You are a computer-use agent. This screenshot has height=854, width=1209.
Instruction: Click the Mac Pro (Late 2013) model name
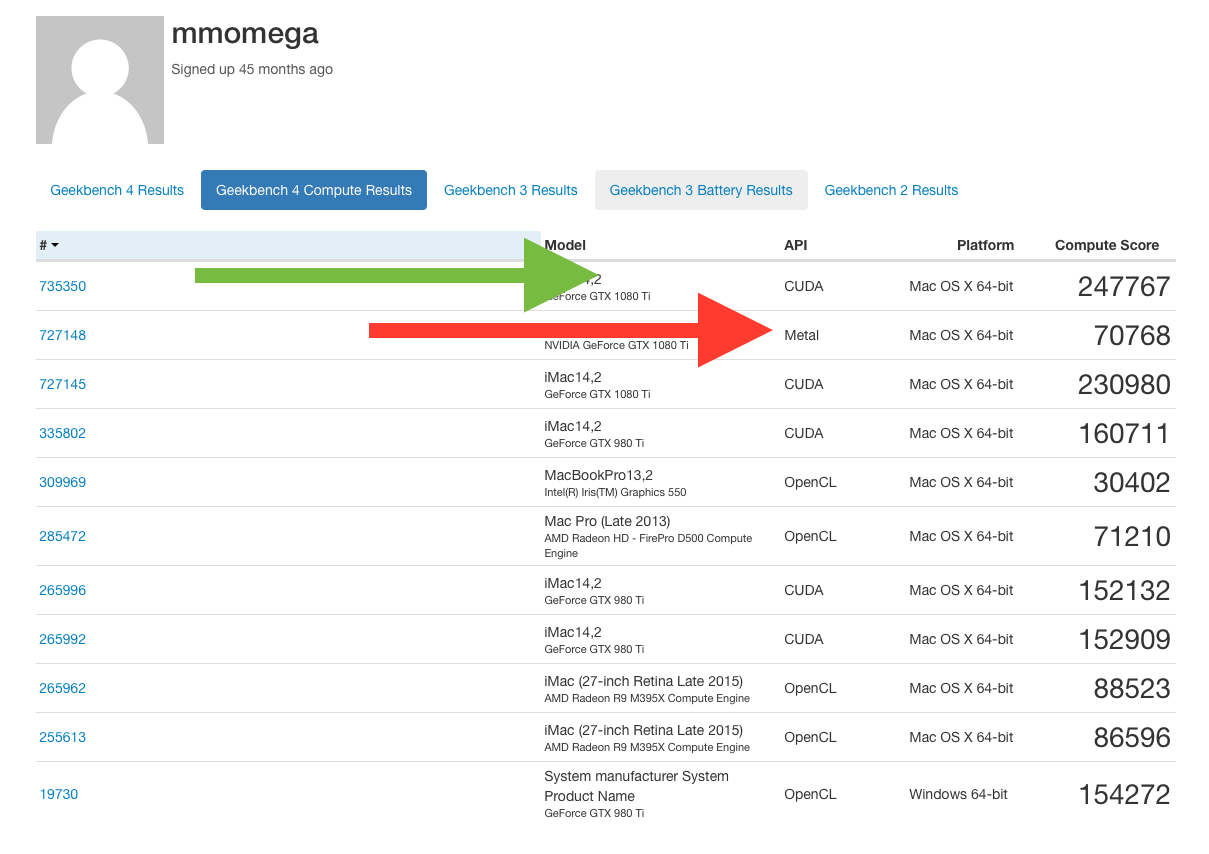coord(607,521)
